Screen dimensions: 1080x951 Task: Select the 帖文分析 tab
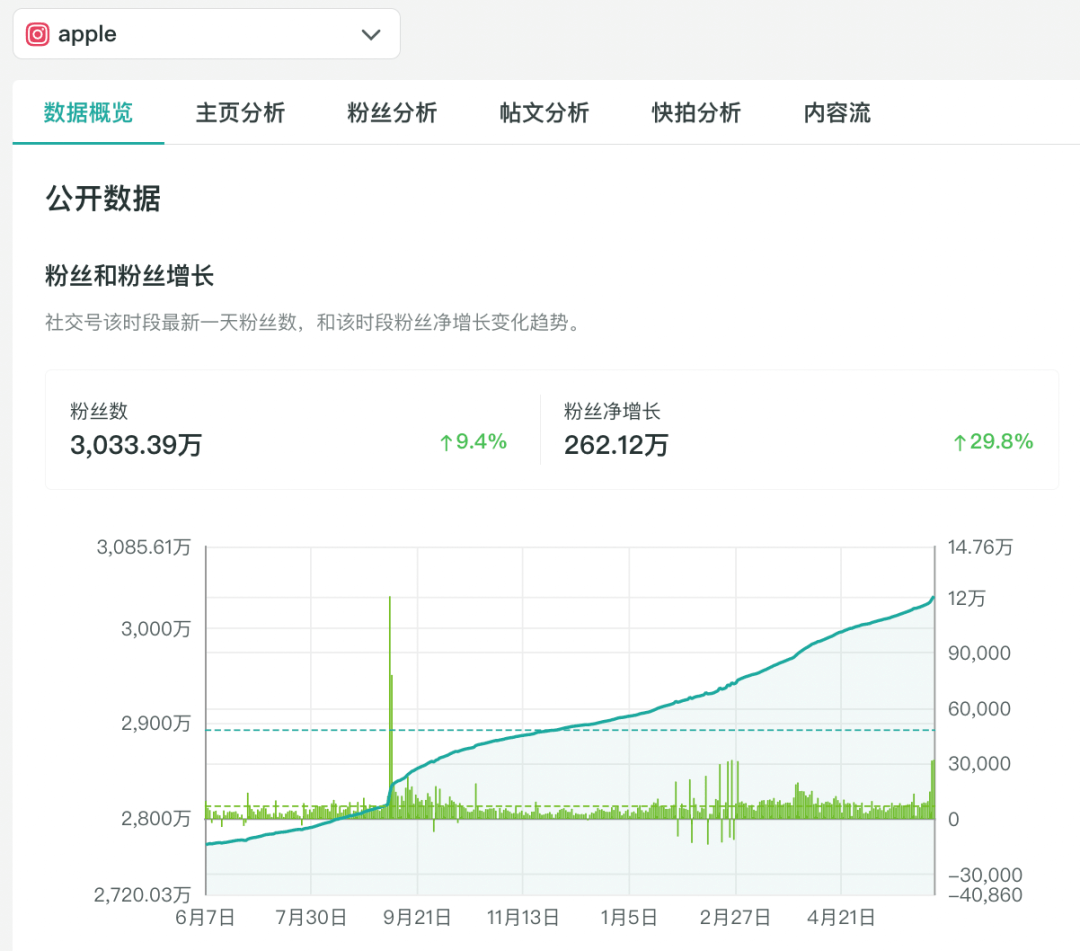[x=544, y=113]
